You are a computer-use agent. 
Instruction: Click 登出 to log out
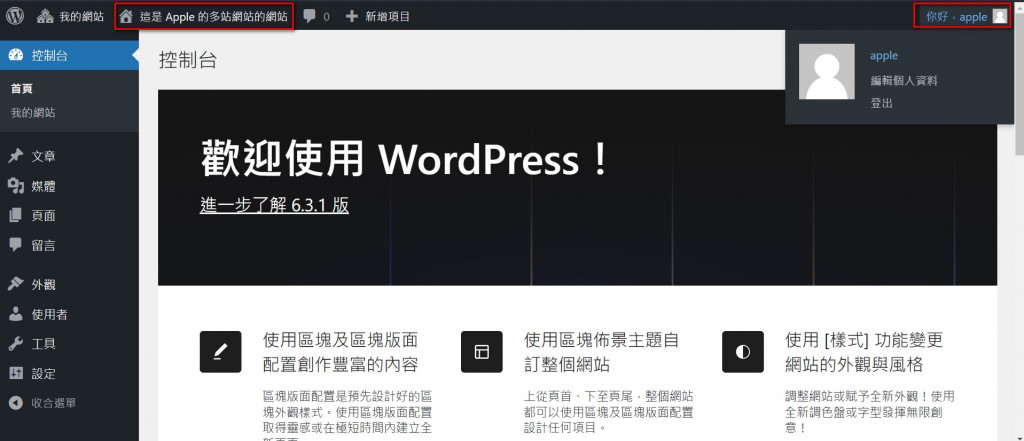(x=882, y=103)
